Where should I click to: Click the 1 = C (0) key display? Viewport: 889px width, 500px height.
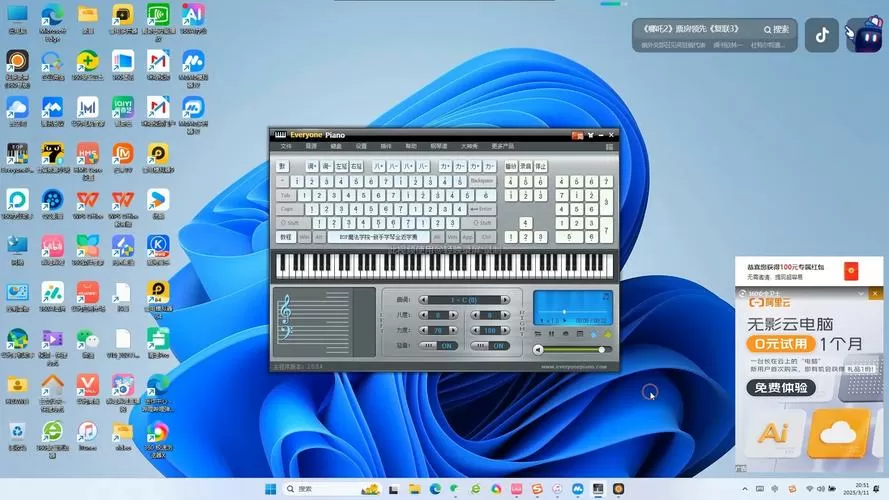click(x=464, y=300)
